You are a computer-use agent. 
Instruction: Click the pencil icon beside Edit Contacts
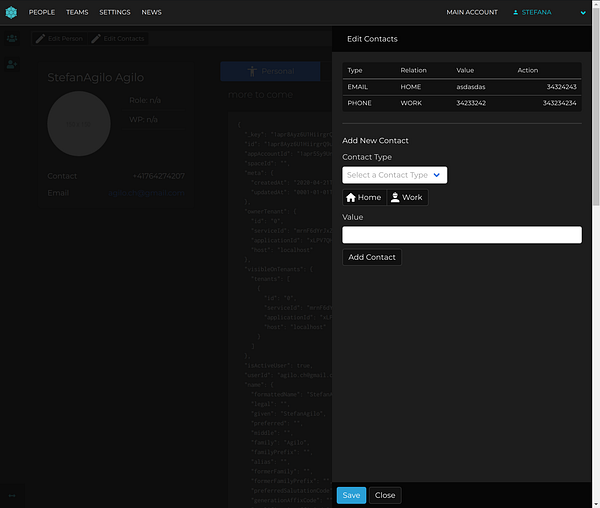tap(97, 39)
